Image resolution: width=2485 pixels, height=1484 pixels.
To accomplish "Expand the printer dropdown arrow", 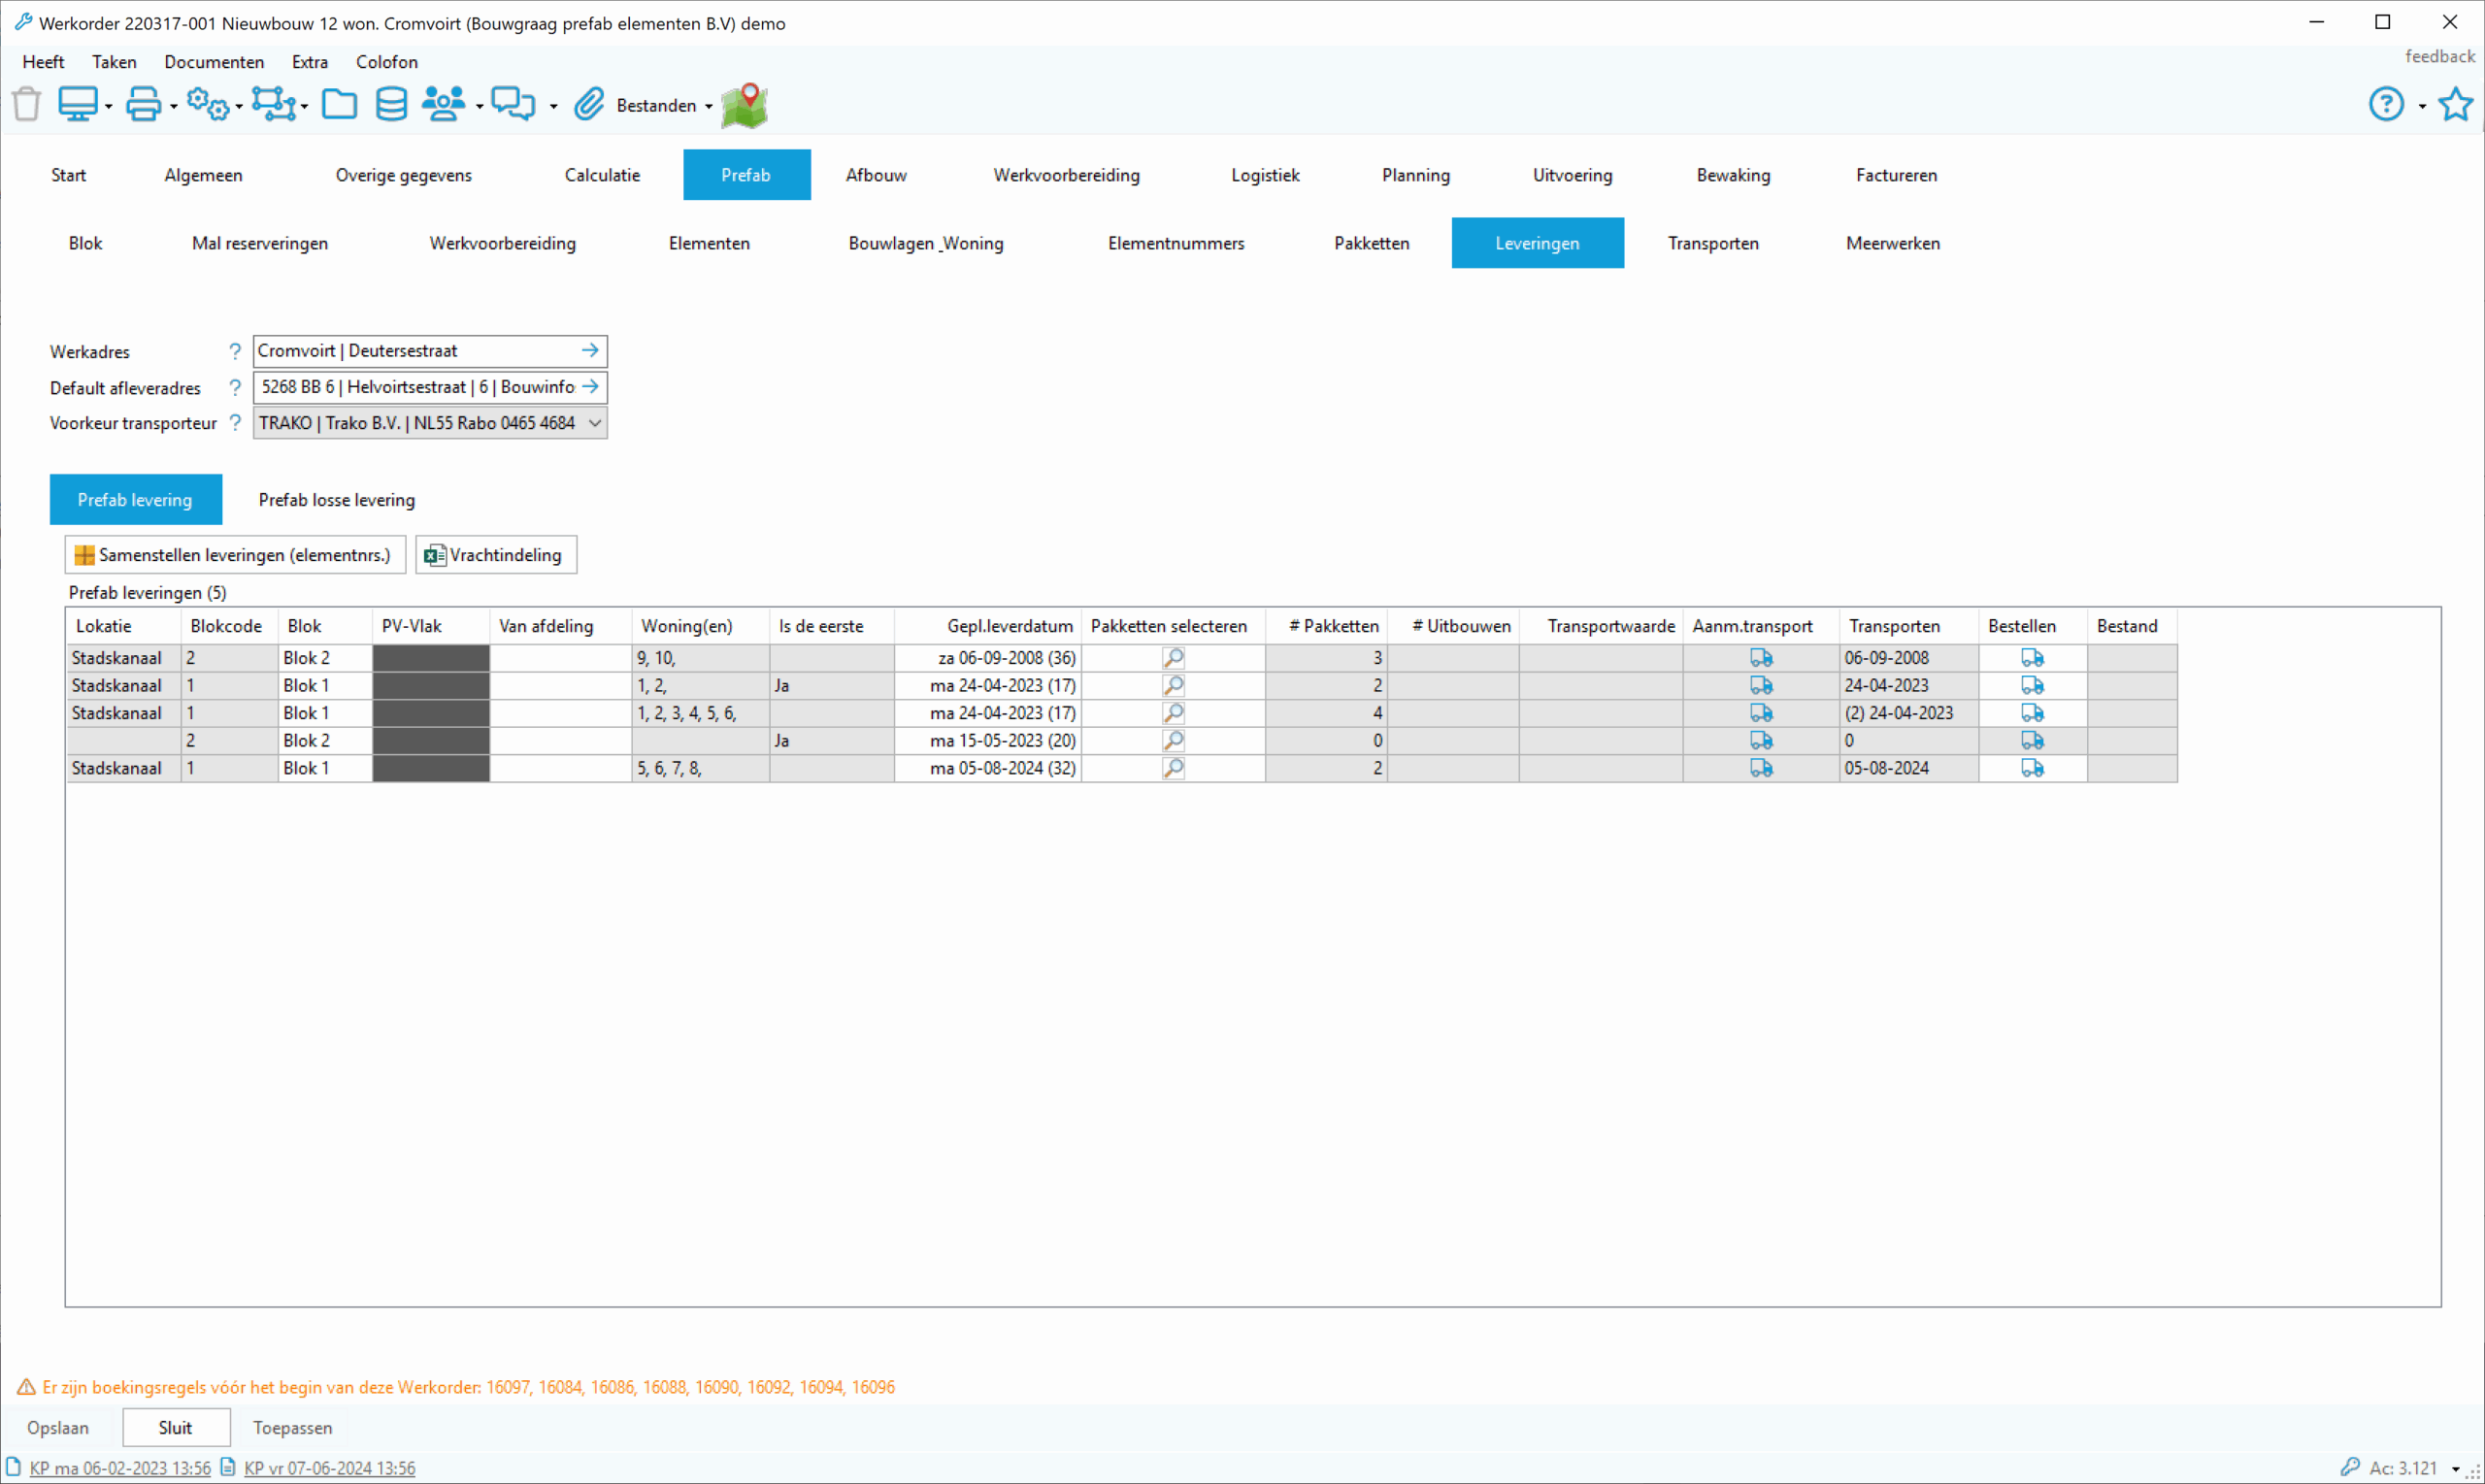I will (x=174, y=106).
